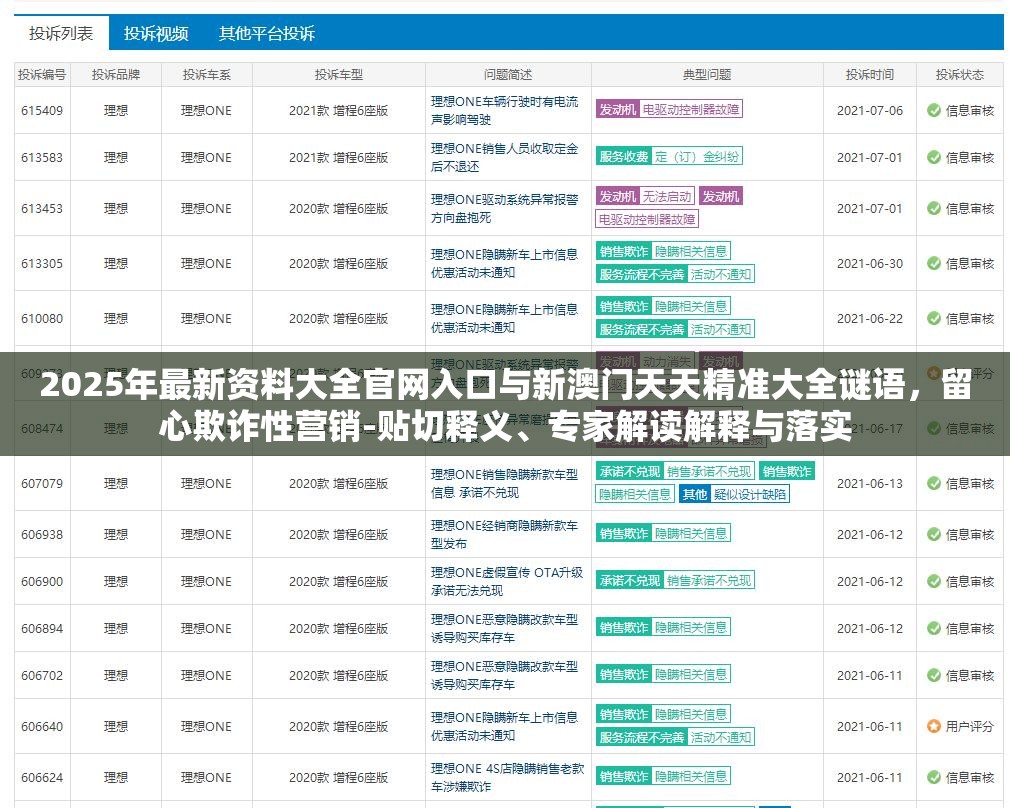The height and width of the screenshot is (808, 1010).
Task: Open complaint 613583 description about 定金不退还
Action: point(504,157)
